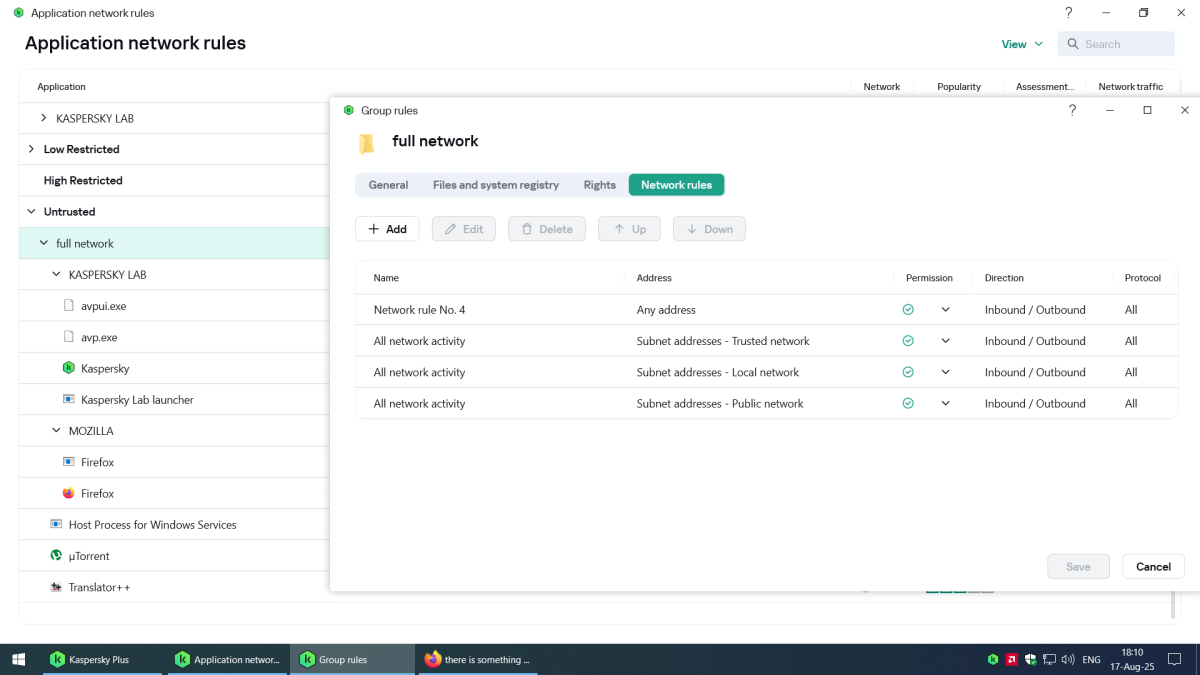
Task: Click the Popularity column header
Action: pyautogui.click(x=959, y=87)
